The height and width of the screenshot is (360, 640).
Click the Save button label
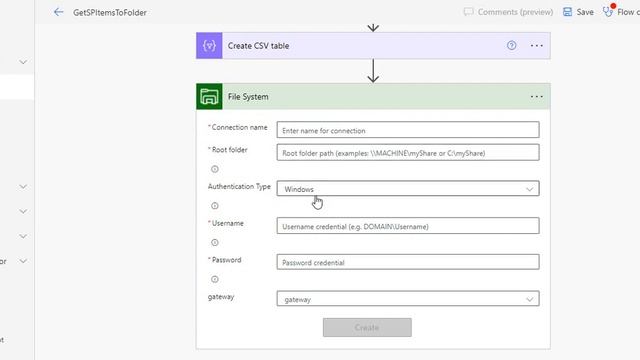pyautogui.click(x=585, y=12)
